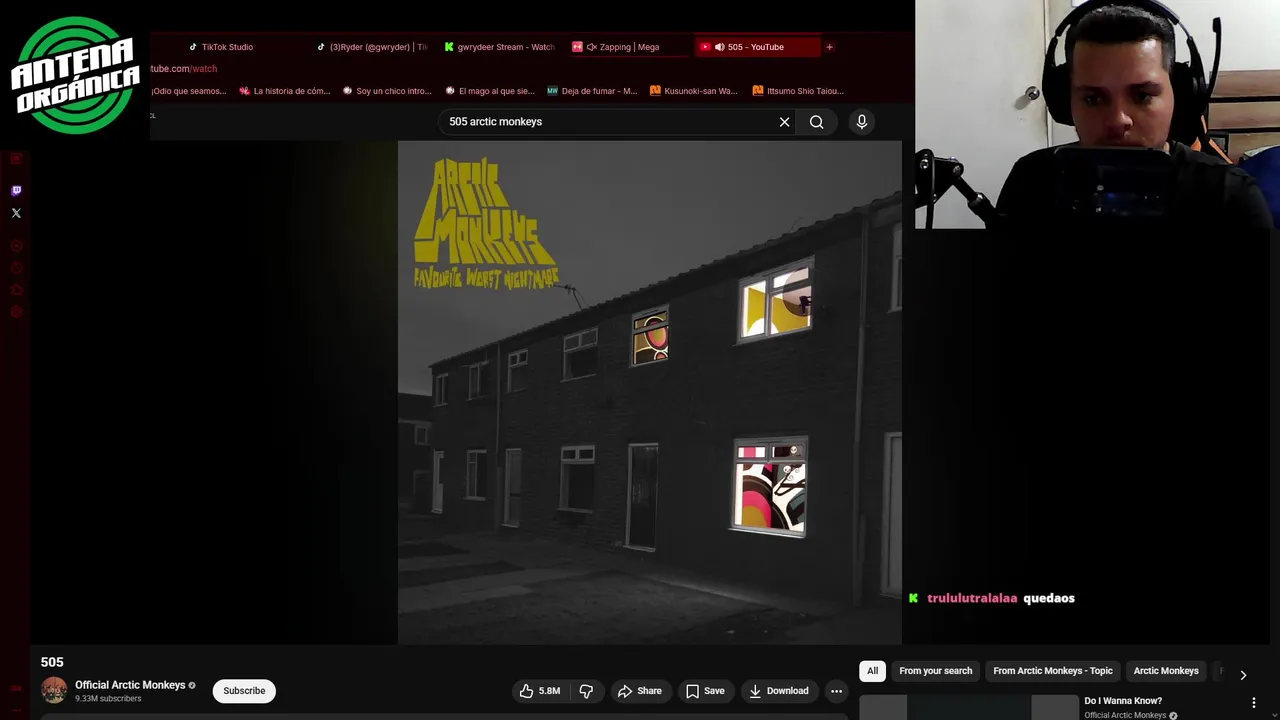1280x720 pixels.
Task: Click the magnifying glass search button
Action: pyautogui.click(x=817, y=122)
